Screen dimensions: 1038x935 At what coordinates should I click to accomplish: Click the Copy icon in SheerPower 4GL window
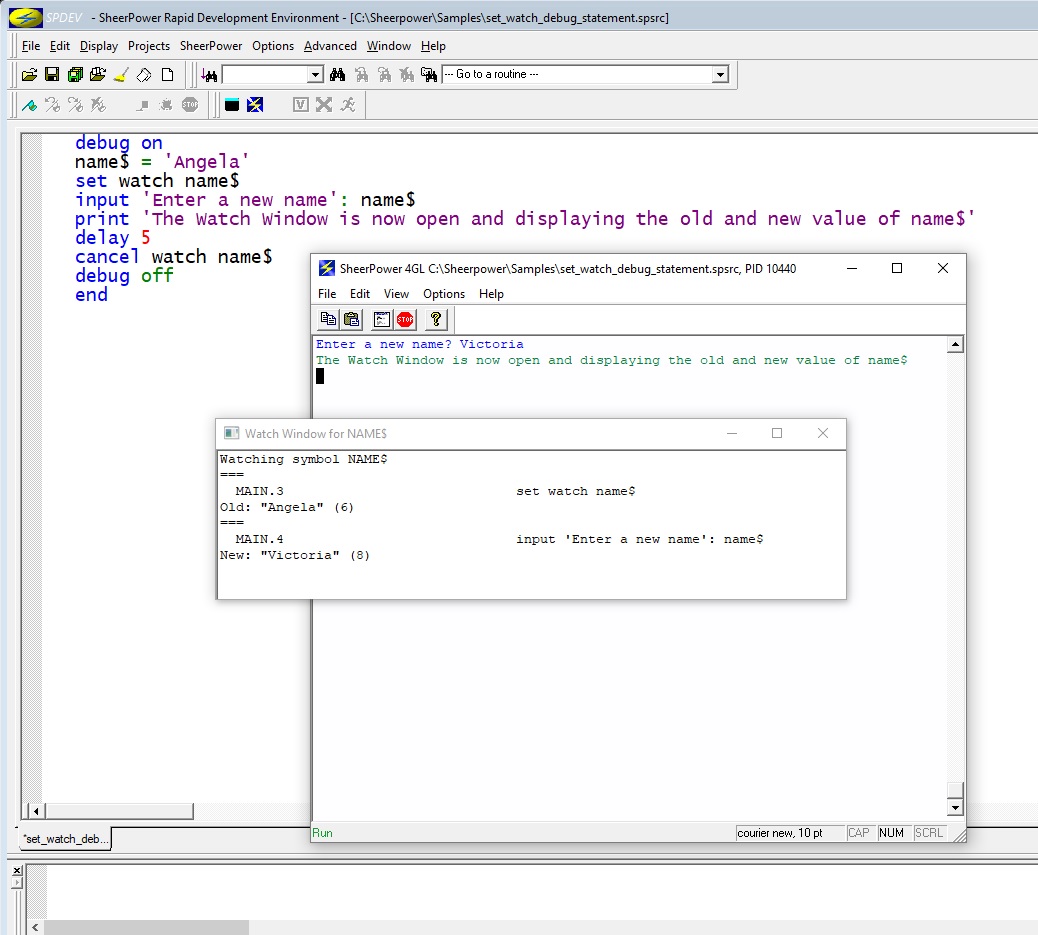click(328, 320)
